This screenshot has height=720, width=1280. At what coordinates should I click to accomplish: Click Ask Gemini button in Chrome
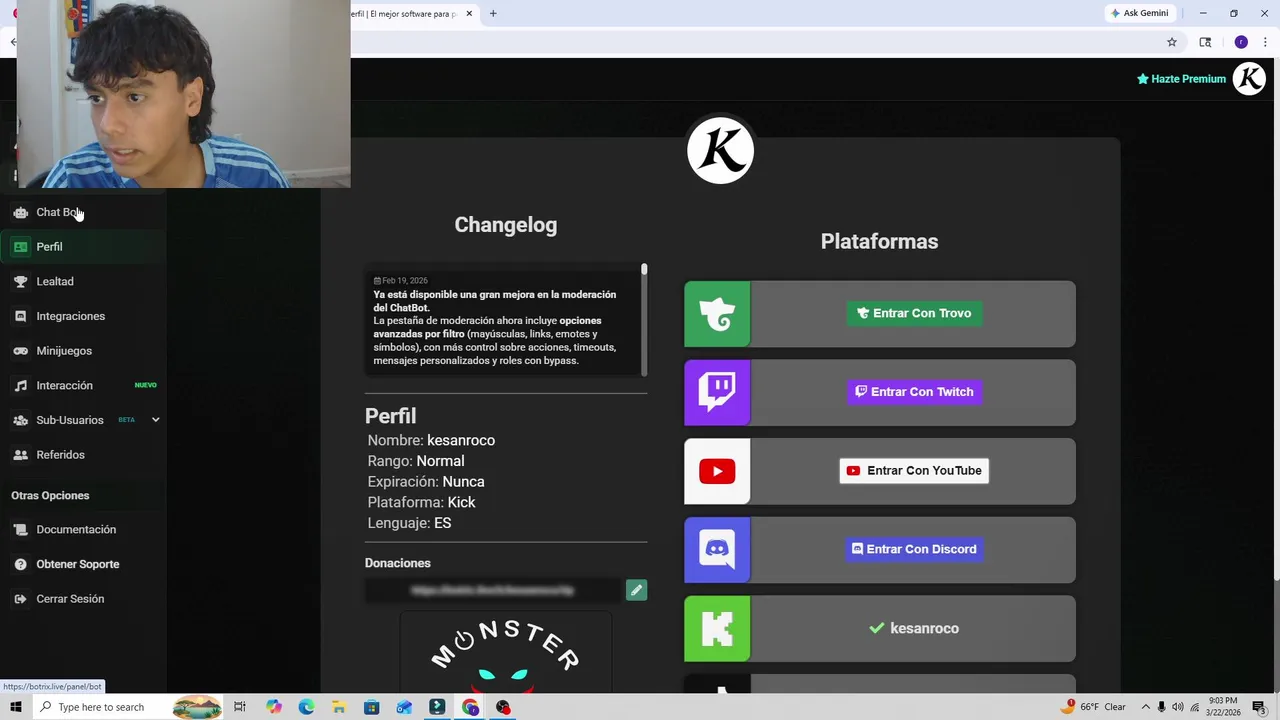point(1139,13)
